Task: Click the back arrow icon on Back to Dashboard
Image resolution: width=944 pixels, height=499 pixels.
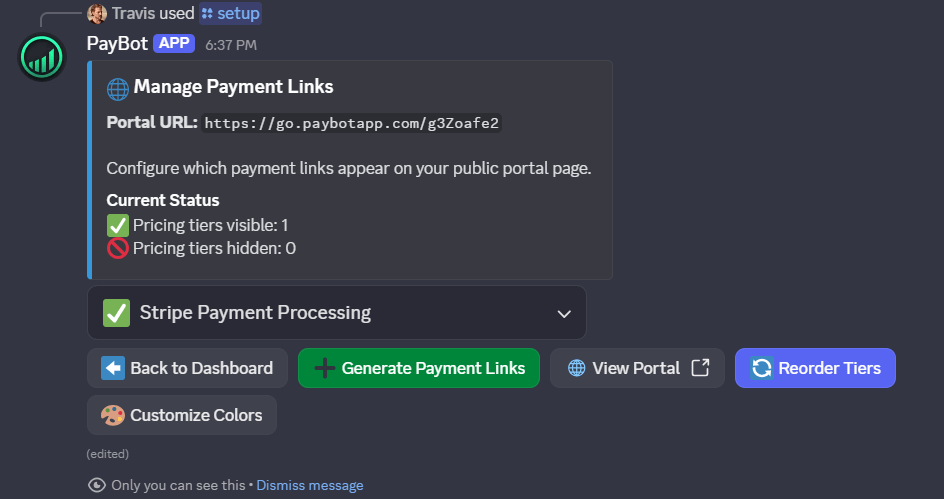Action: (113, 368)
